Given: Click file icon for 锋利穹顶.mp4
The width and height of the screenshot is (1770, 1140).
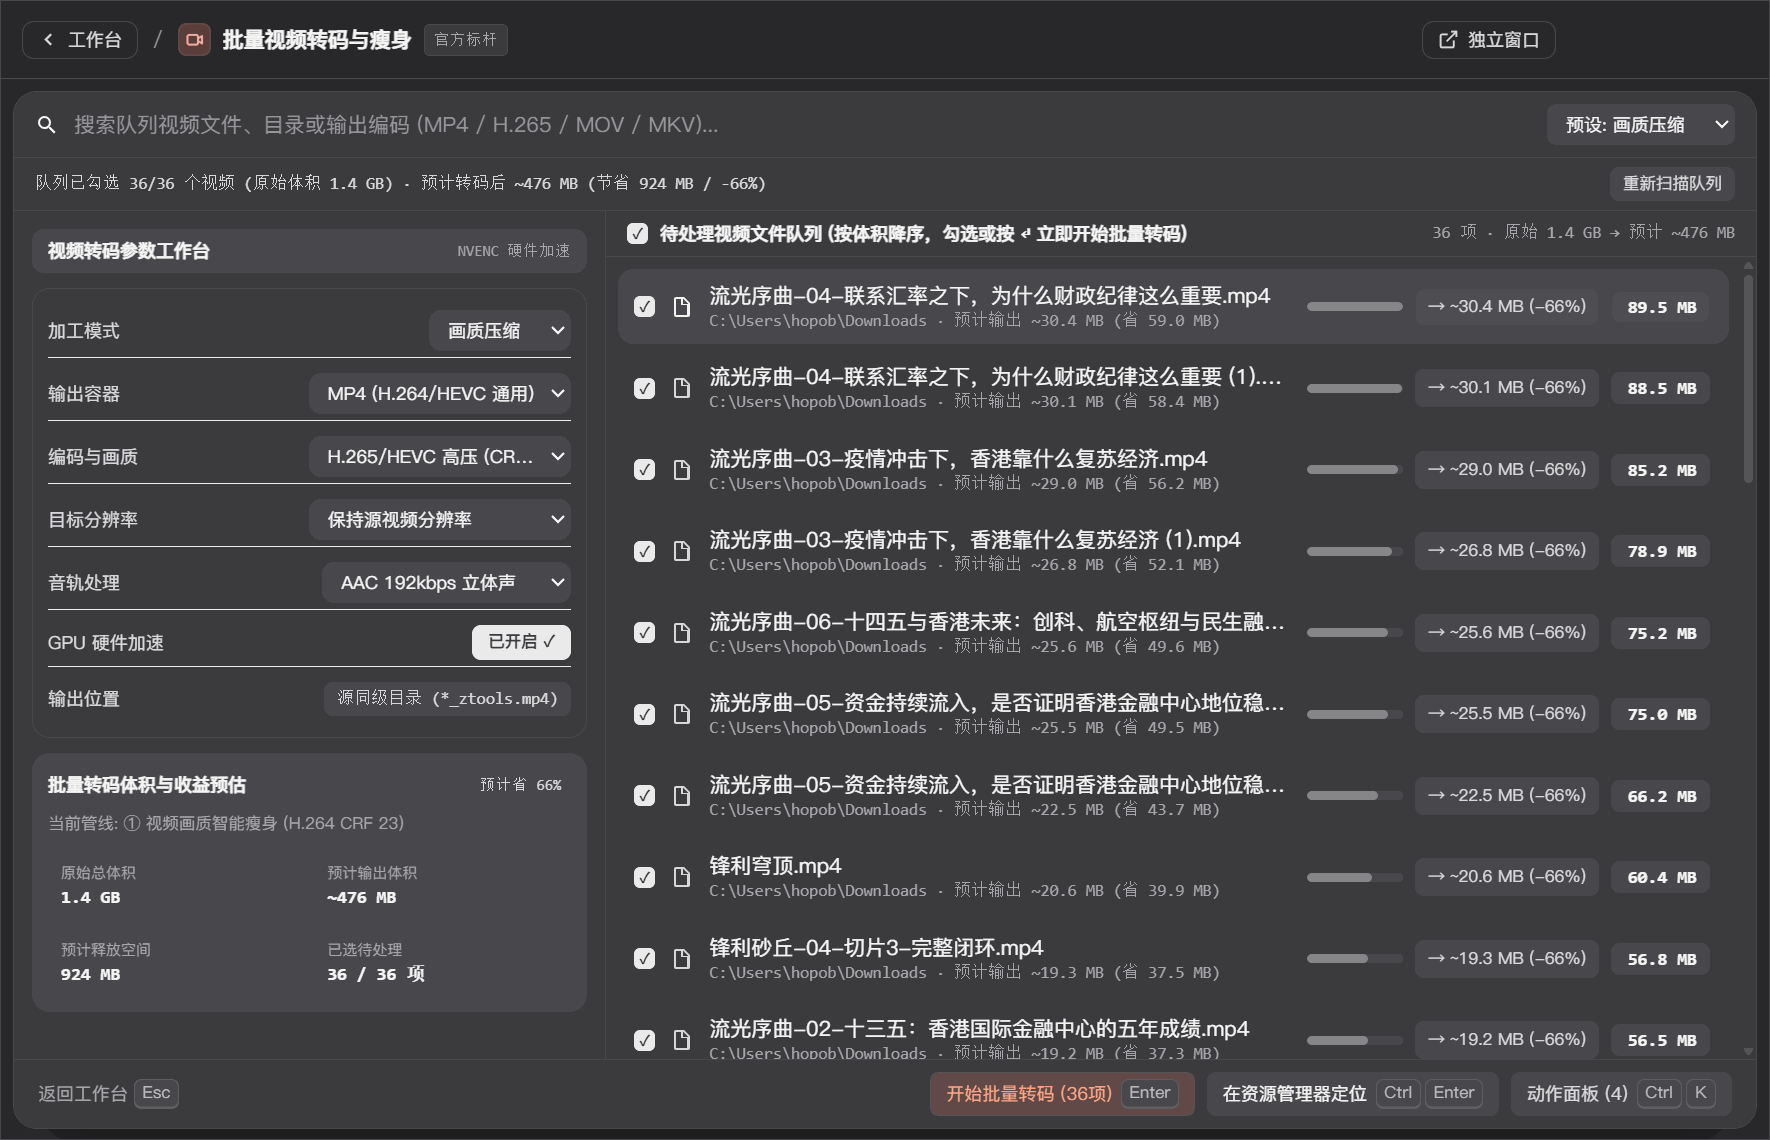Looking at the screenshot, I should 682,877.
